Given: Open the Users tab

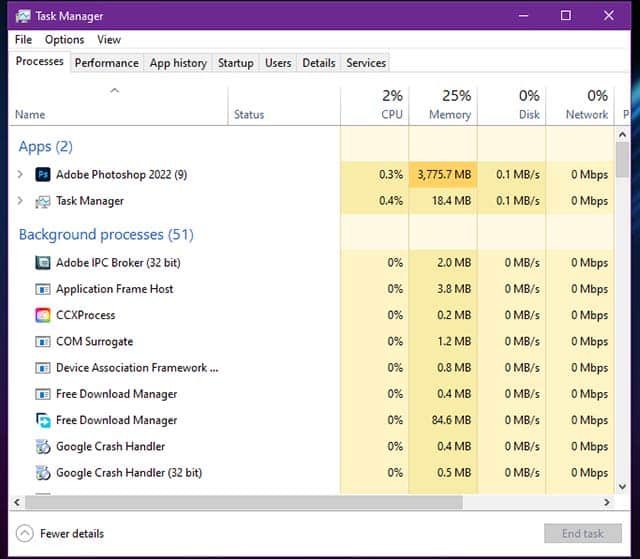Looking at the screenshot, I should pos(278,63).
